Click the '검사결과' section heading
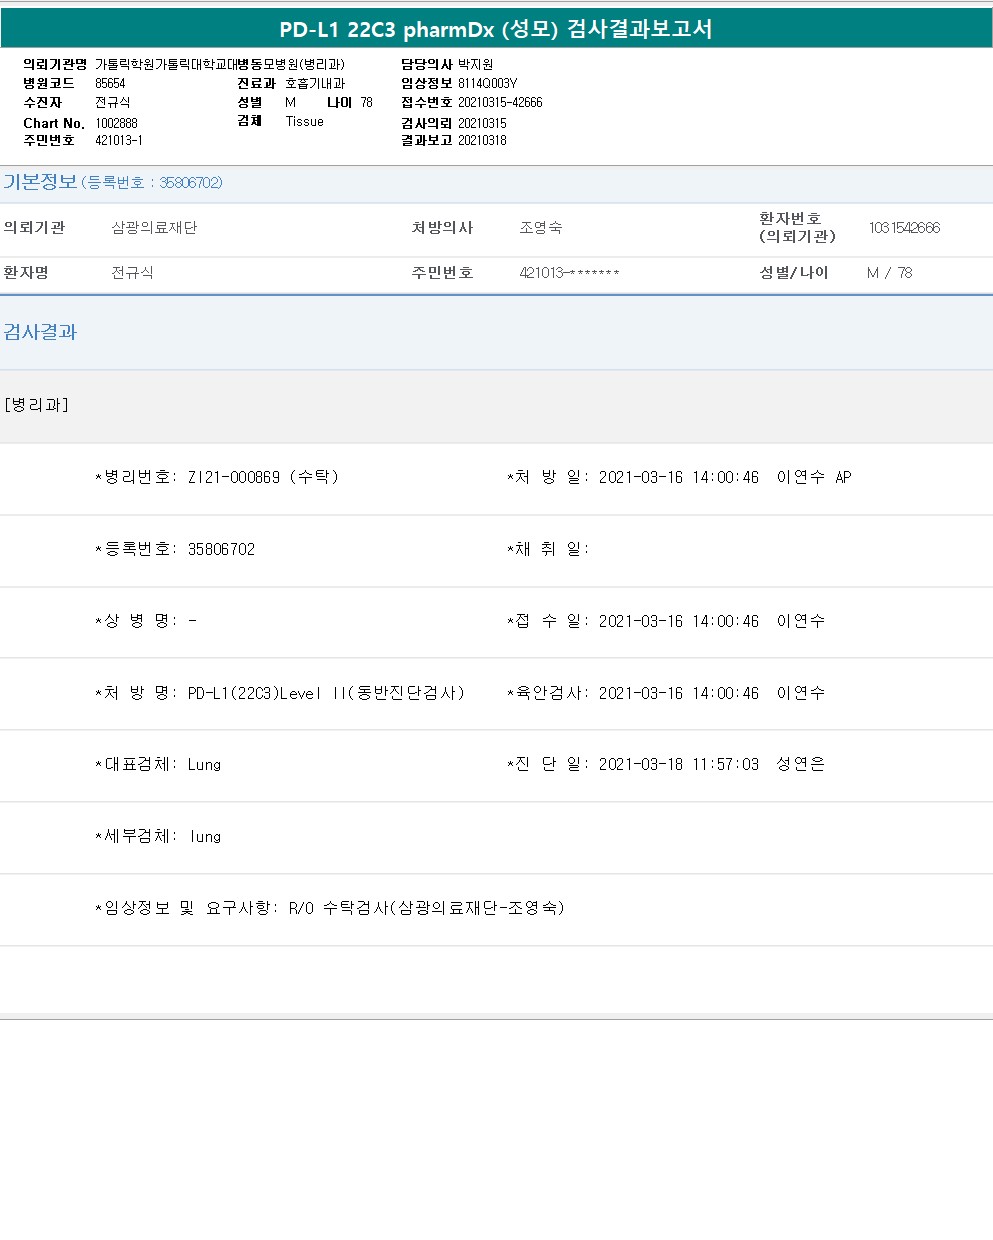Viewport: 993px width, 1240px height. point(40,332)
